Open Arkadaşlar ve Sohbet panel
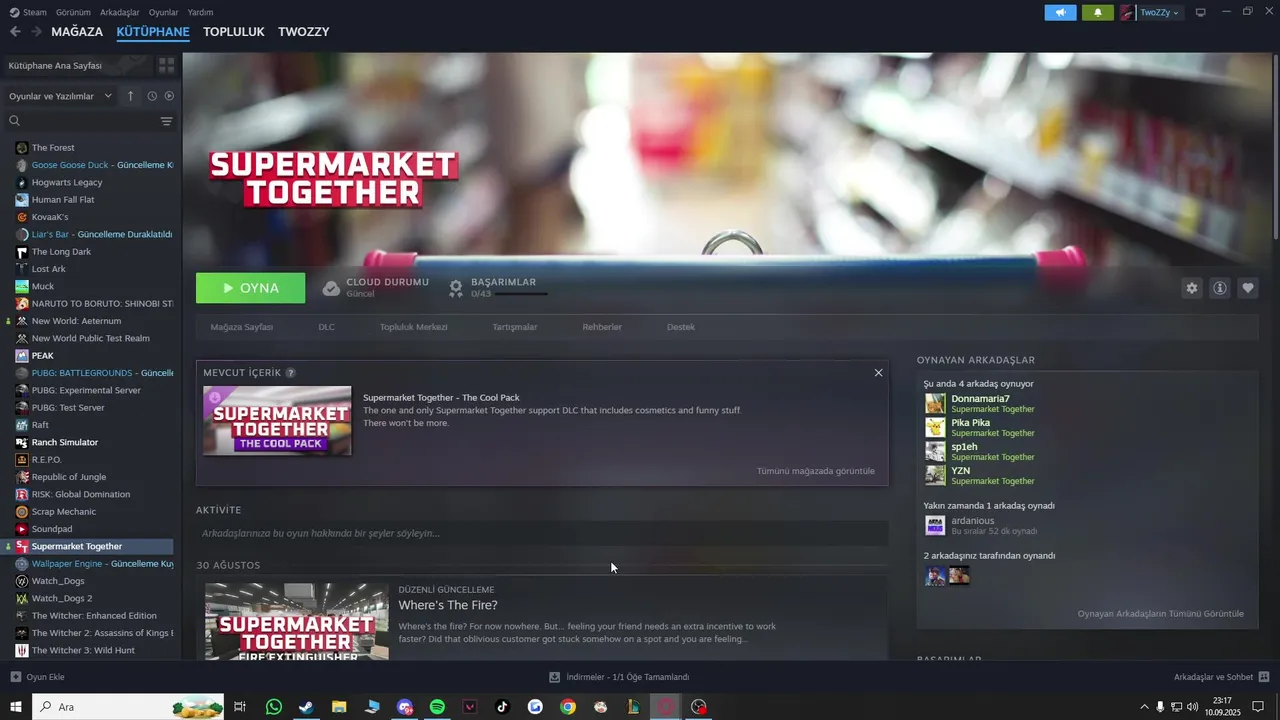 coord(1221,677)
